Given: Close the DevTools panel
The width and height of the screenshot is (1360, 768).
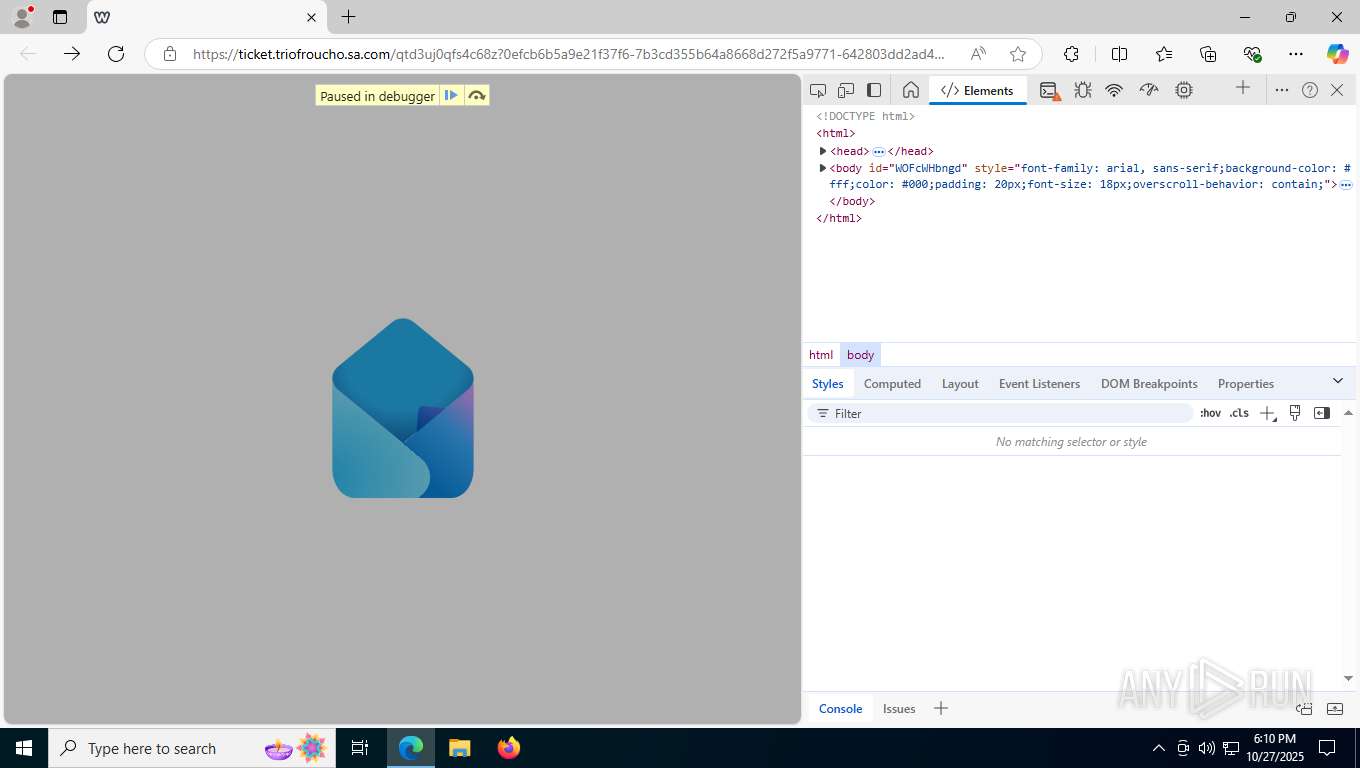Looking at the screenshot, I should click(1338, 90).
